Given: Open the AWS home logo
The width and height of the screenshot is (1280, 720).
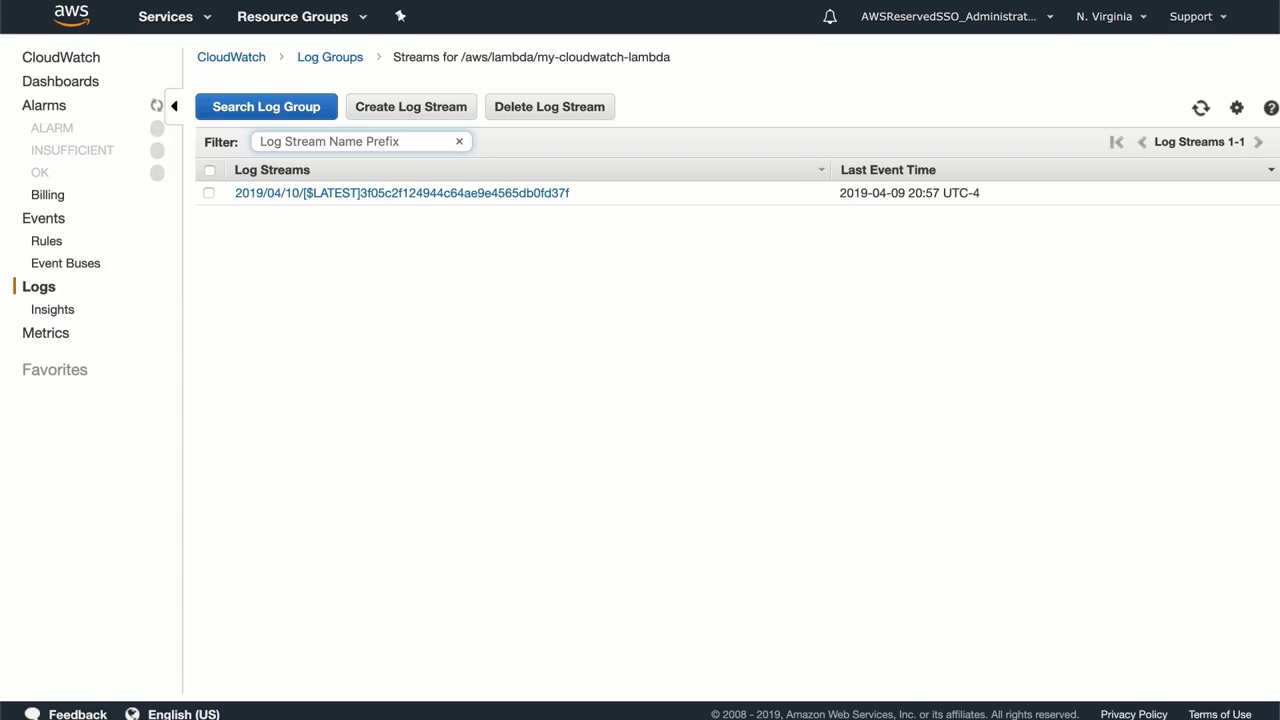Looking at the screenshot, I should (71, 16).
